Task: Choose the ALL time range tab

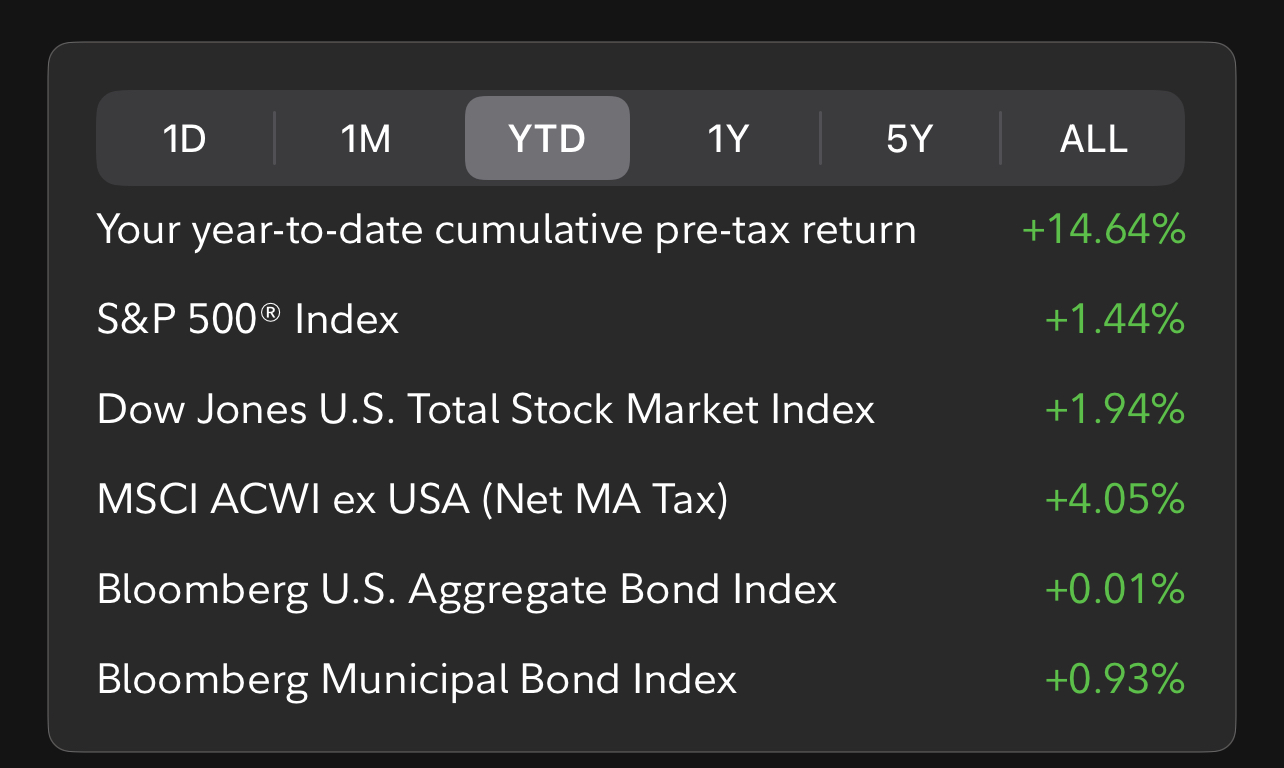Action: (x=1093, y=139)
